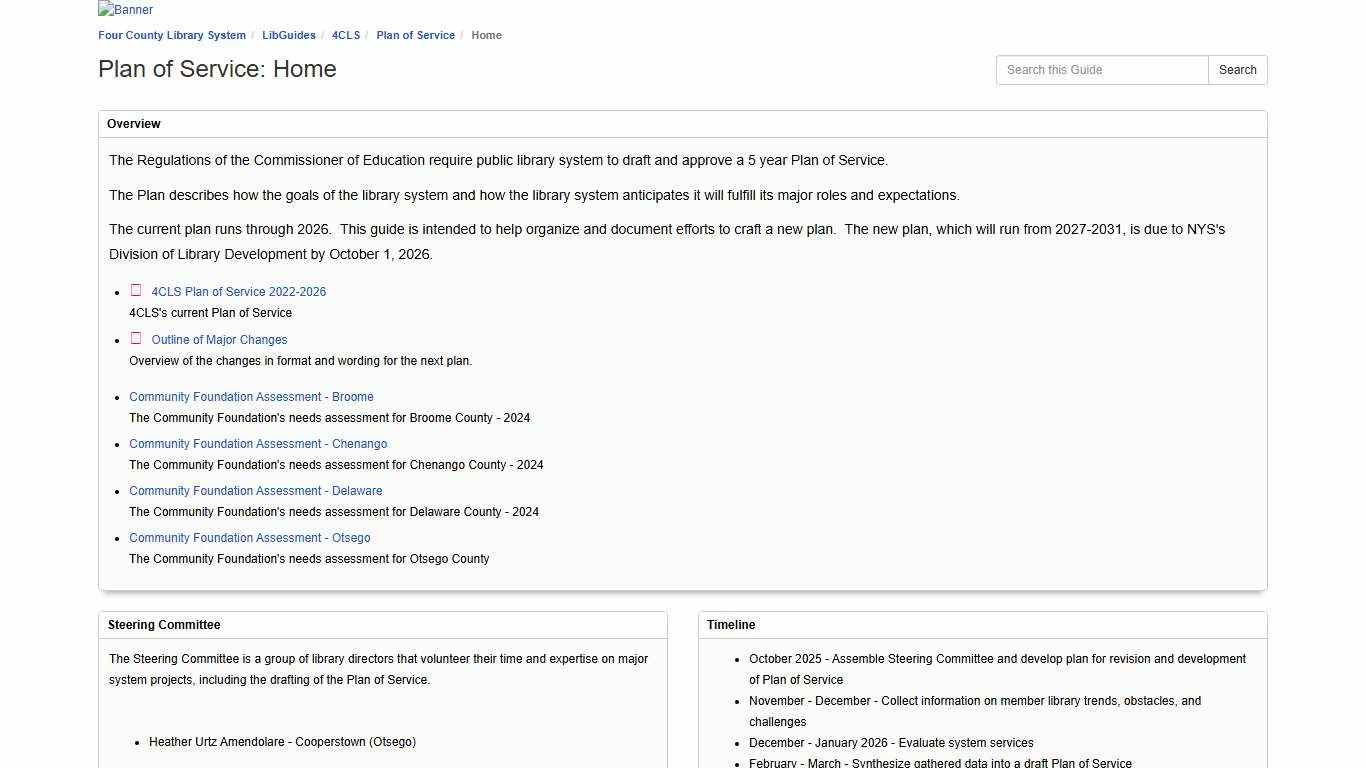Screen dimensions: 1366x768
Task: Navigate to LibGuides via breadcrumb
Action: click(288, 35)
